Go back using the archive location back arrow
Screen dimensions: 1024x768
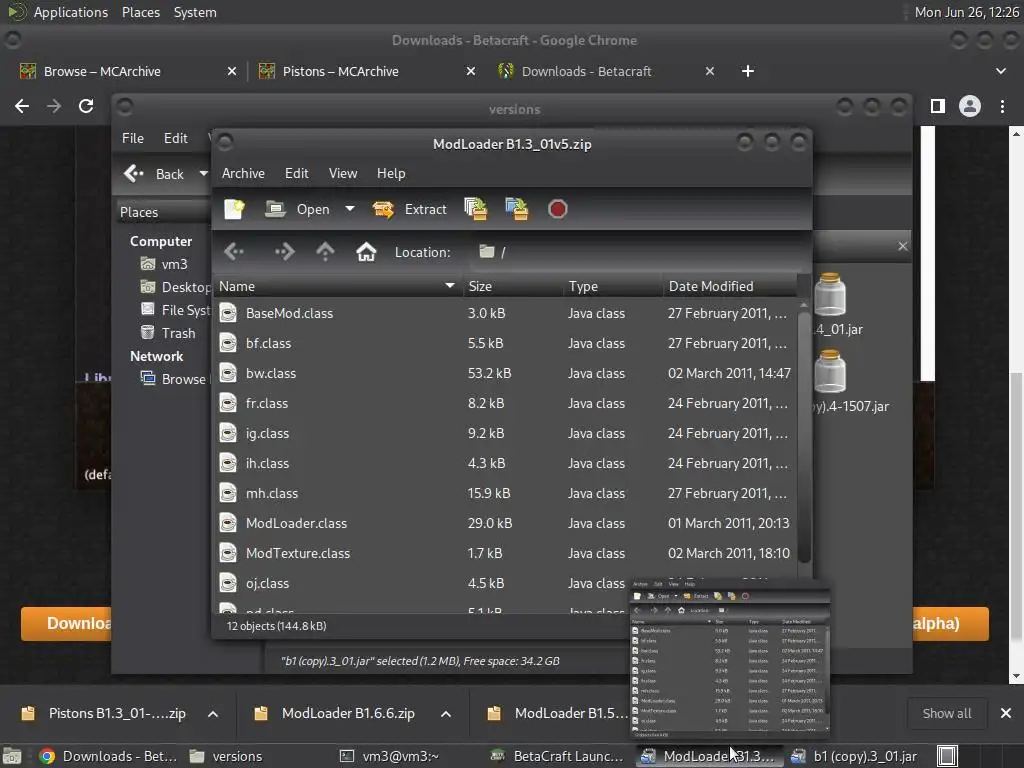coord(234,251)
